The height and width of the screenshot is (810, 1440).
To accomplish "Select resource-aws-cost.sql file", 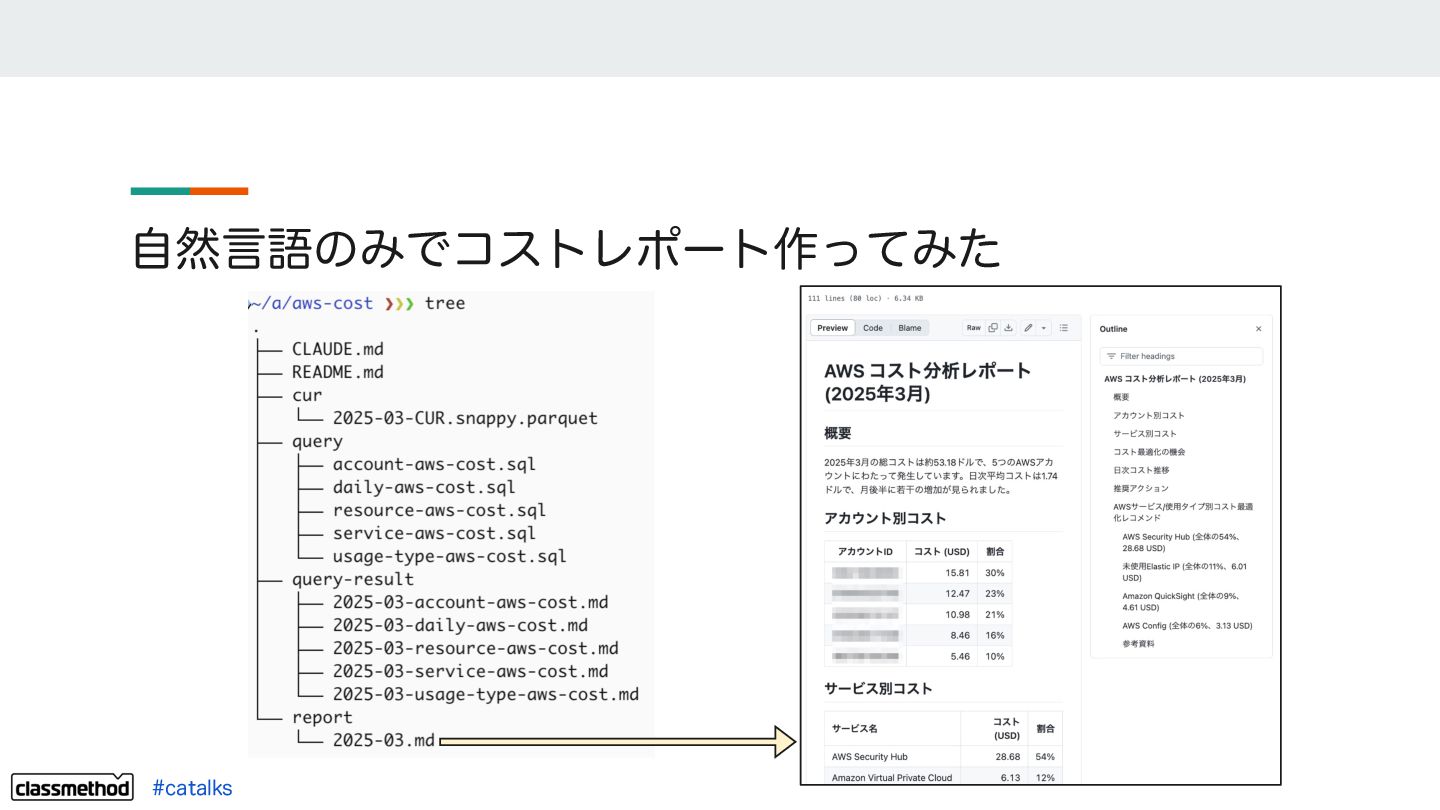I will (x=439, y=510).
